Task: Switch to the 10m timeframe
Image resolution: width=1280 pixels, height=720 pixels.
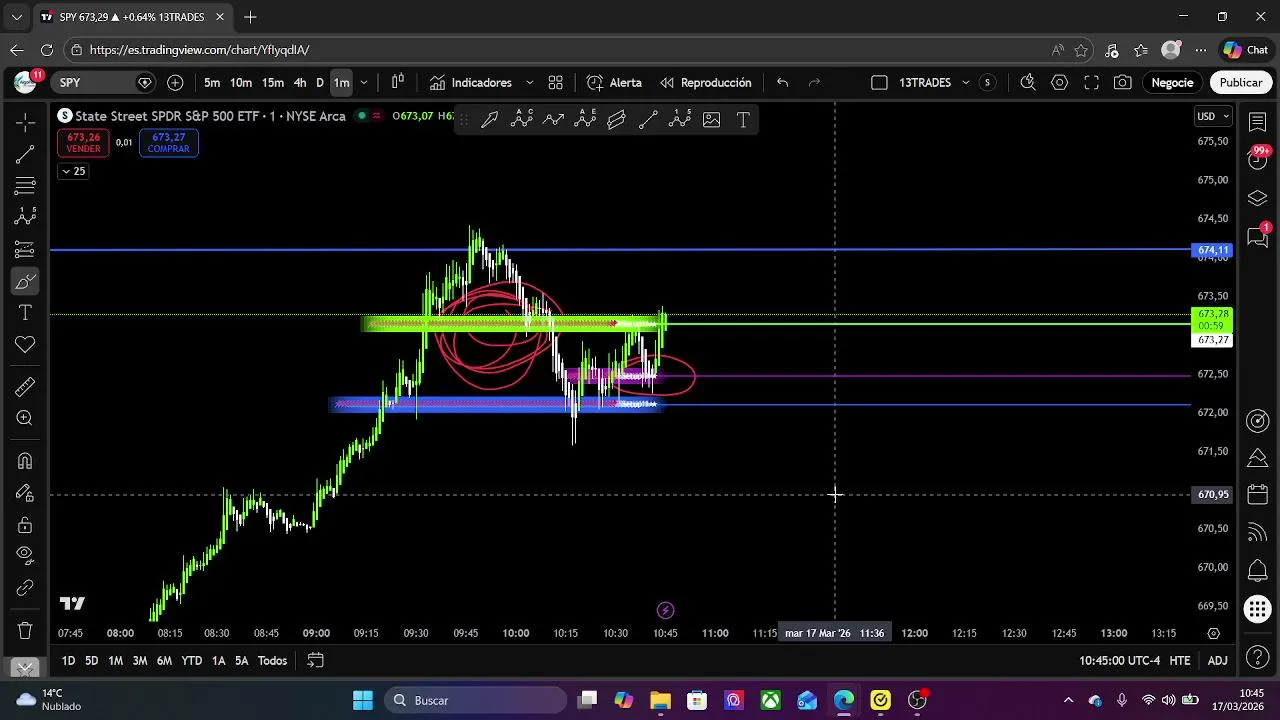Action: tap(241, 83)
